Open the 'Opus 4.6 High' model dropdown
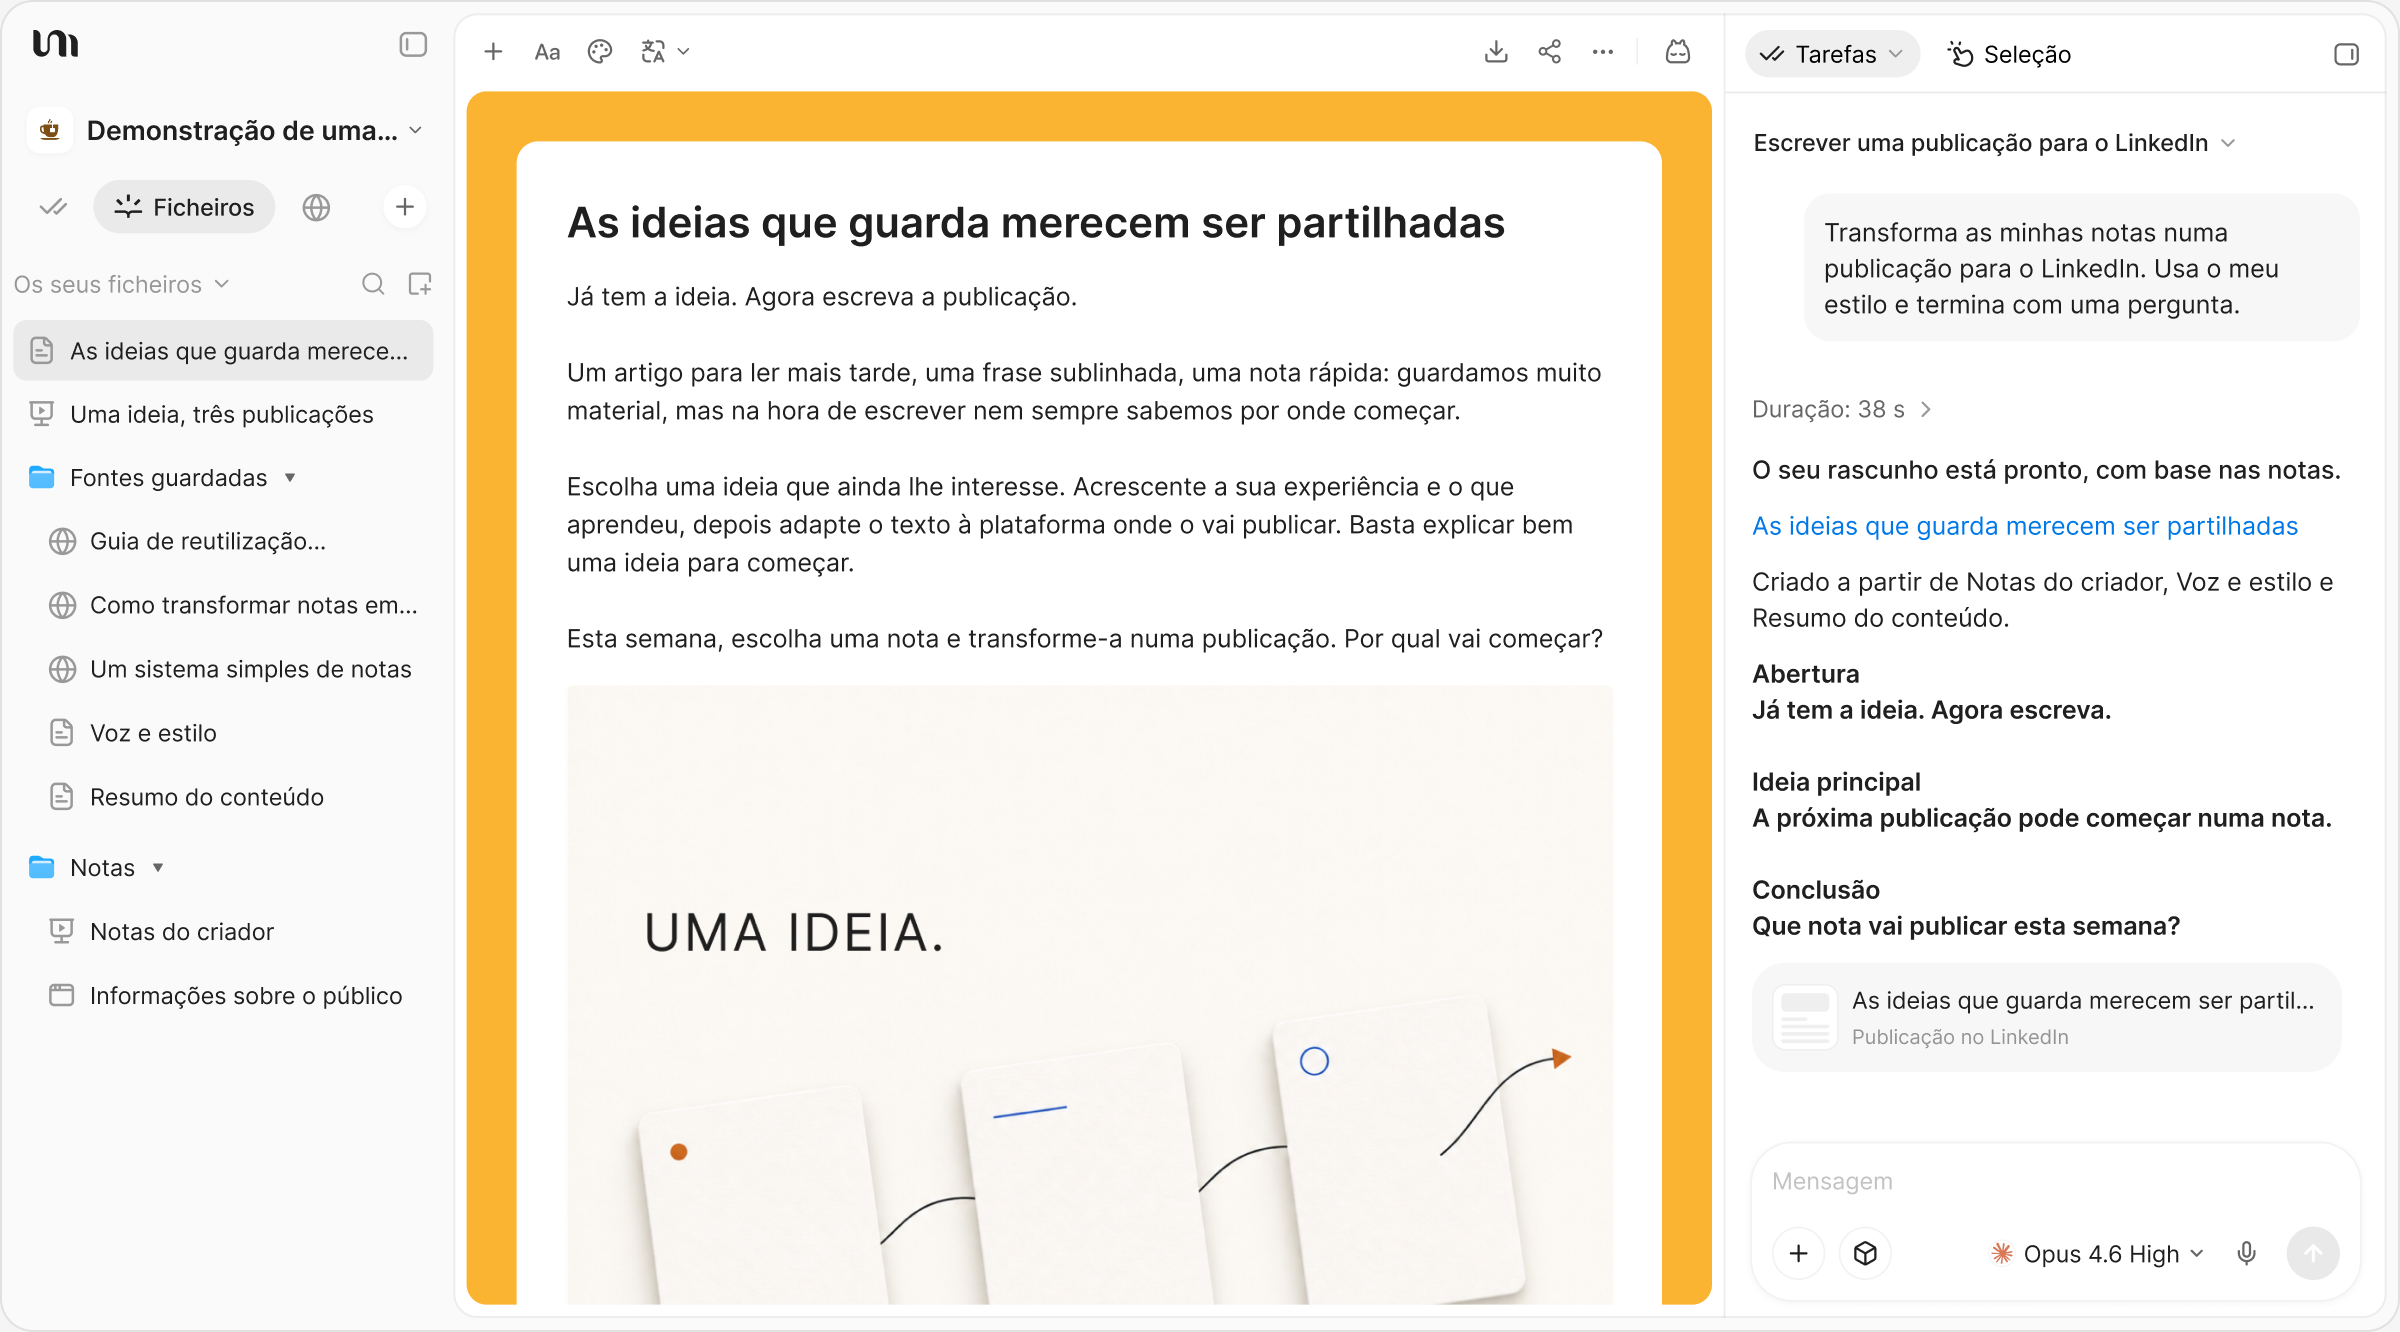 2097,1254
